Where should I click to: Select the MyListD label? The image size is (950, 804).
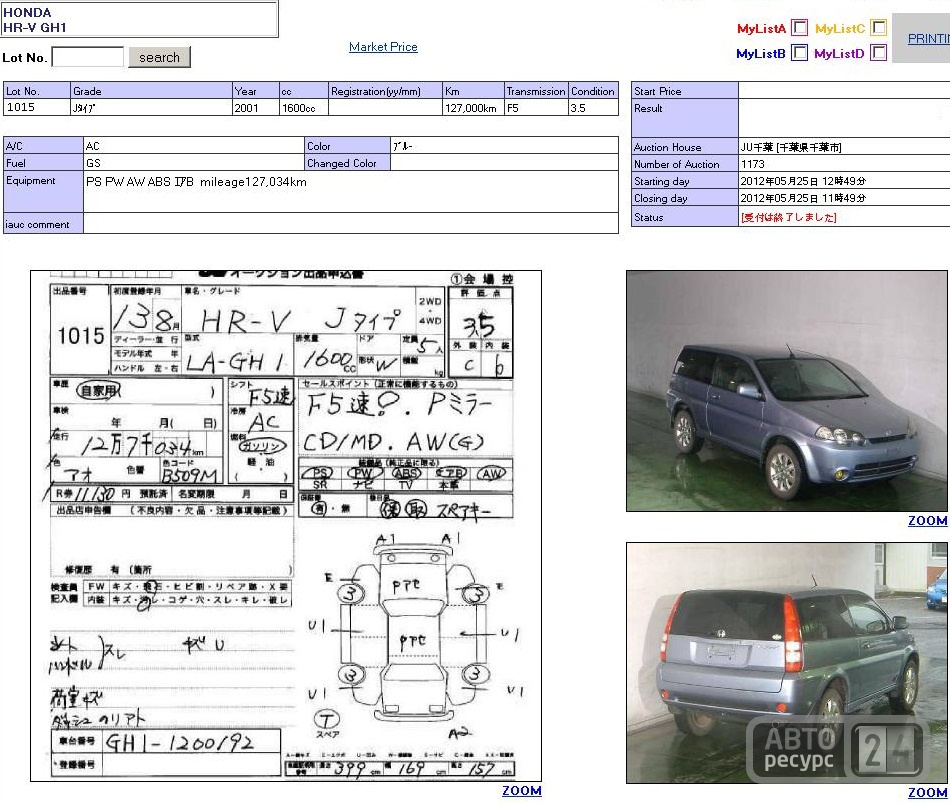(x=839, y=53)
